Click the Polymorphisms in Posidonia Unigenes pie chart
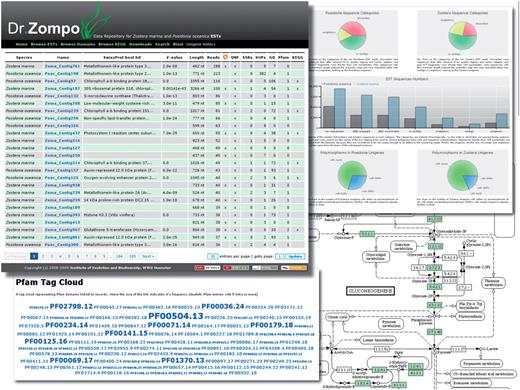This screenshot has width=520, height=390. point(352,175)
